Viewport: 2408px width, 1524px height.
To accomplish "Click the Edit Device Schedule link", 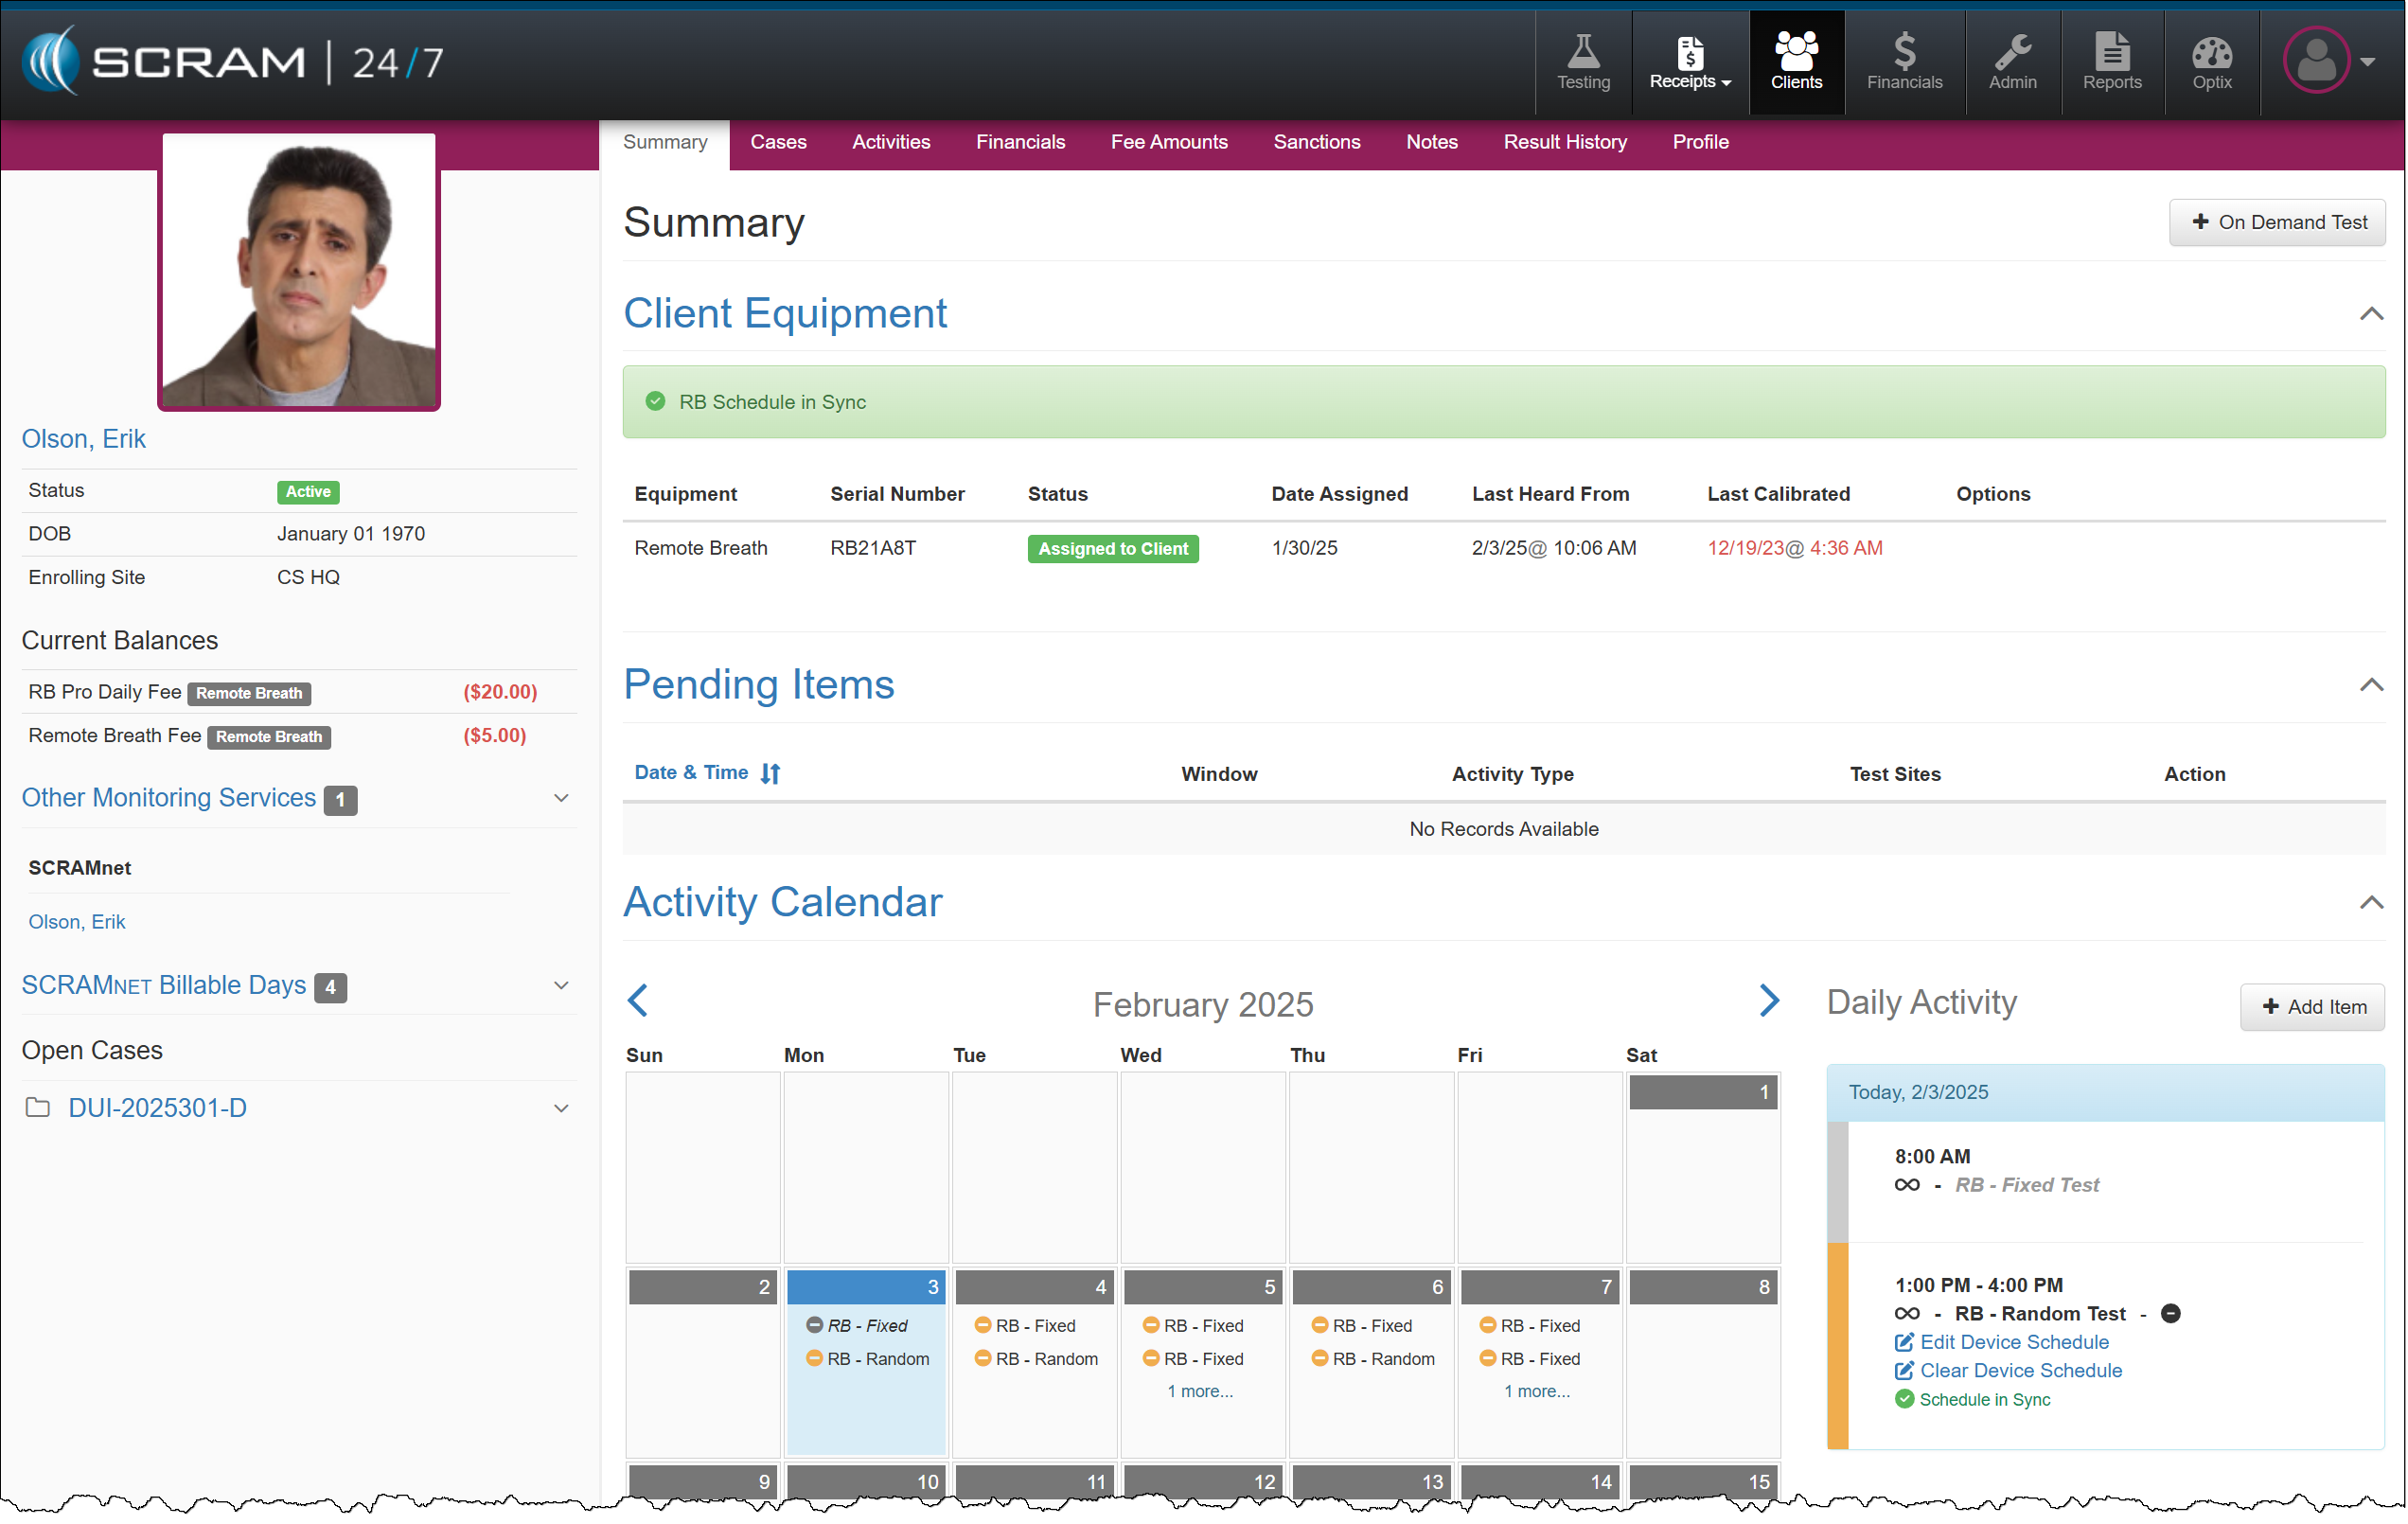I will tap(2013, 1342).
